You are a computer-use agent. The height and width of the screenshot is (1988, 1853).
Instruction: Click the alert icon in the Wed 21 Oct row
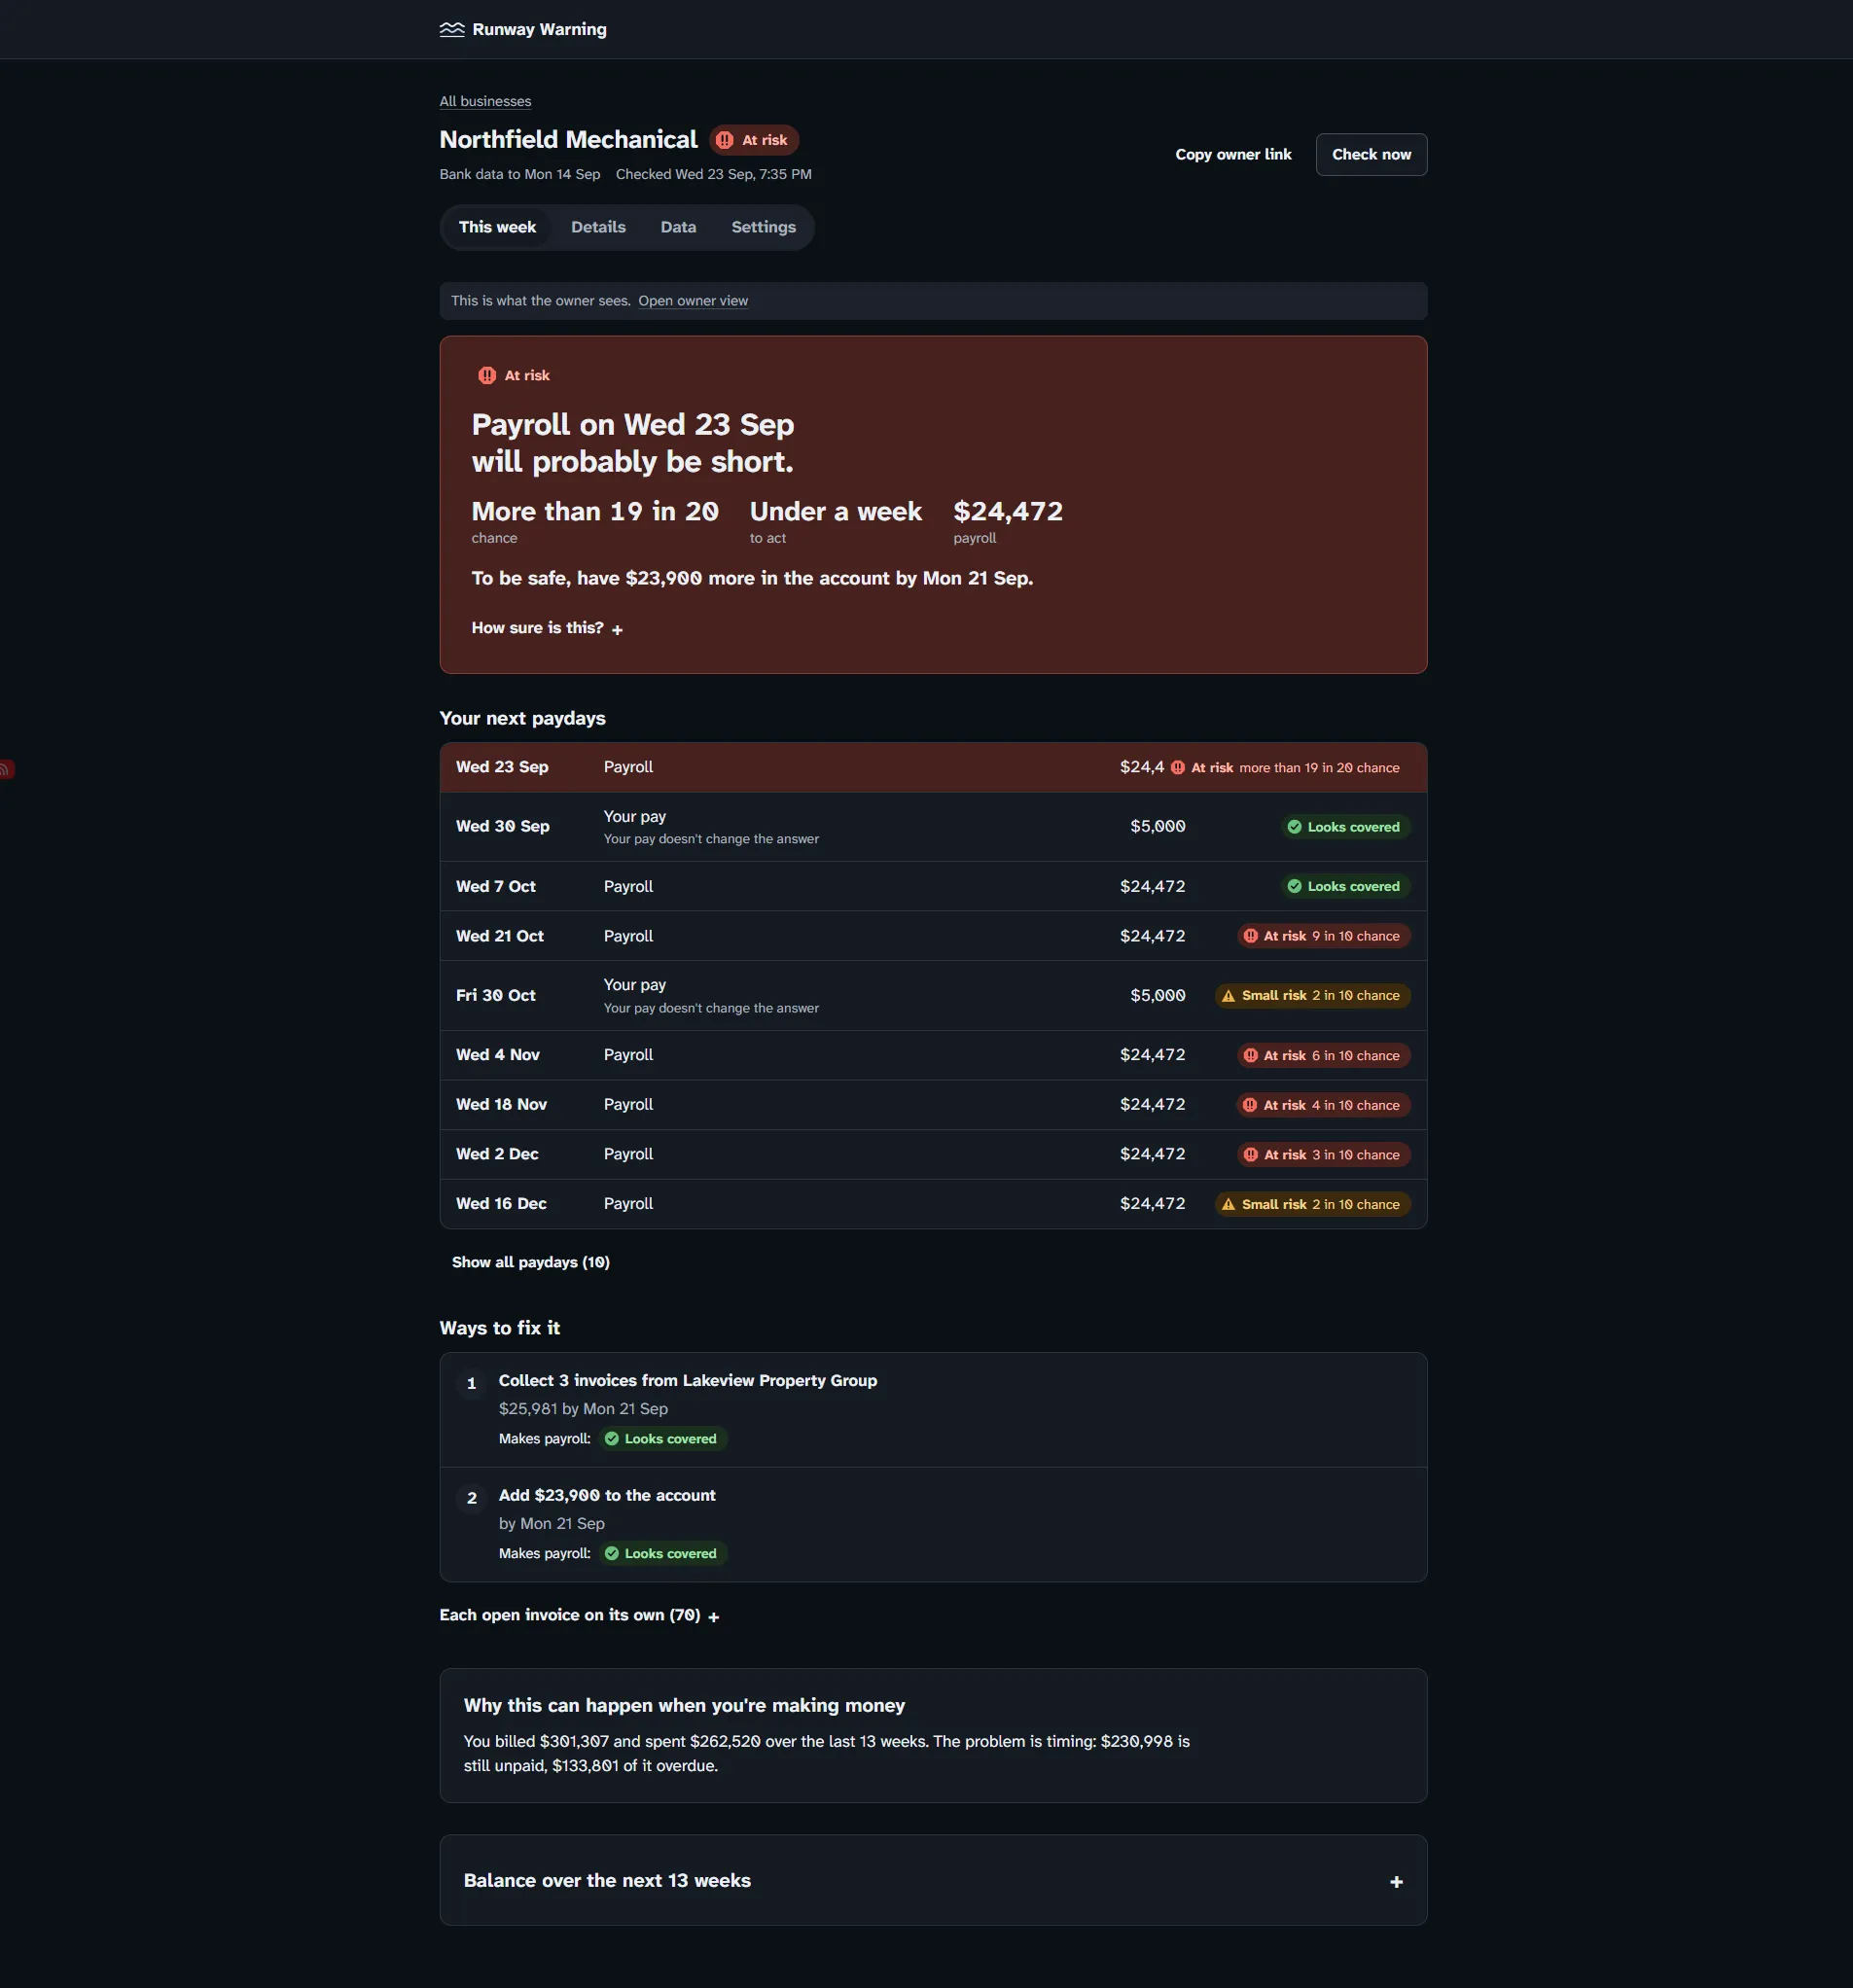pos(1250,936)
